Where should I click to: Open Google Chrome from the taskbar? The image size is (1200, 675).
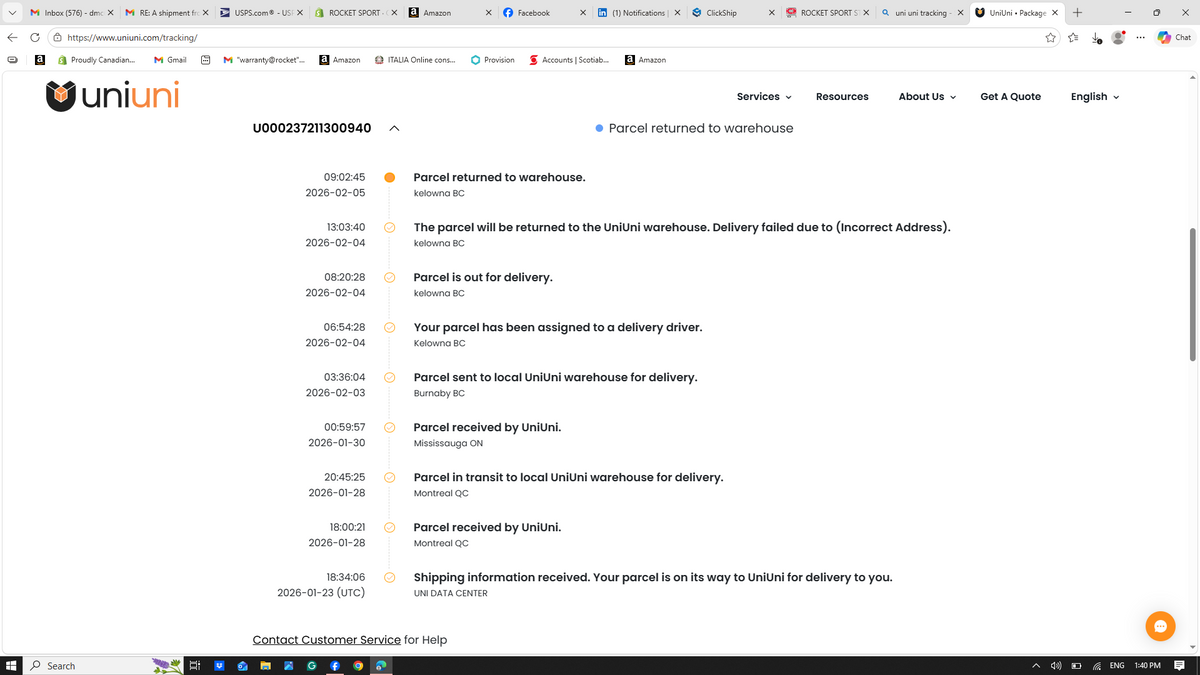point(357,665)
